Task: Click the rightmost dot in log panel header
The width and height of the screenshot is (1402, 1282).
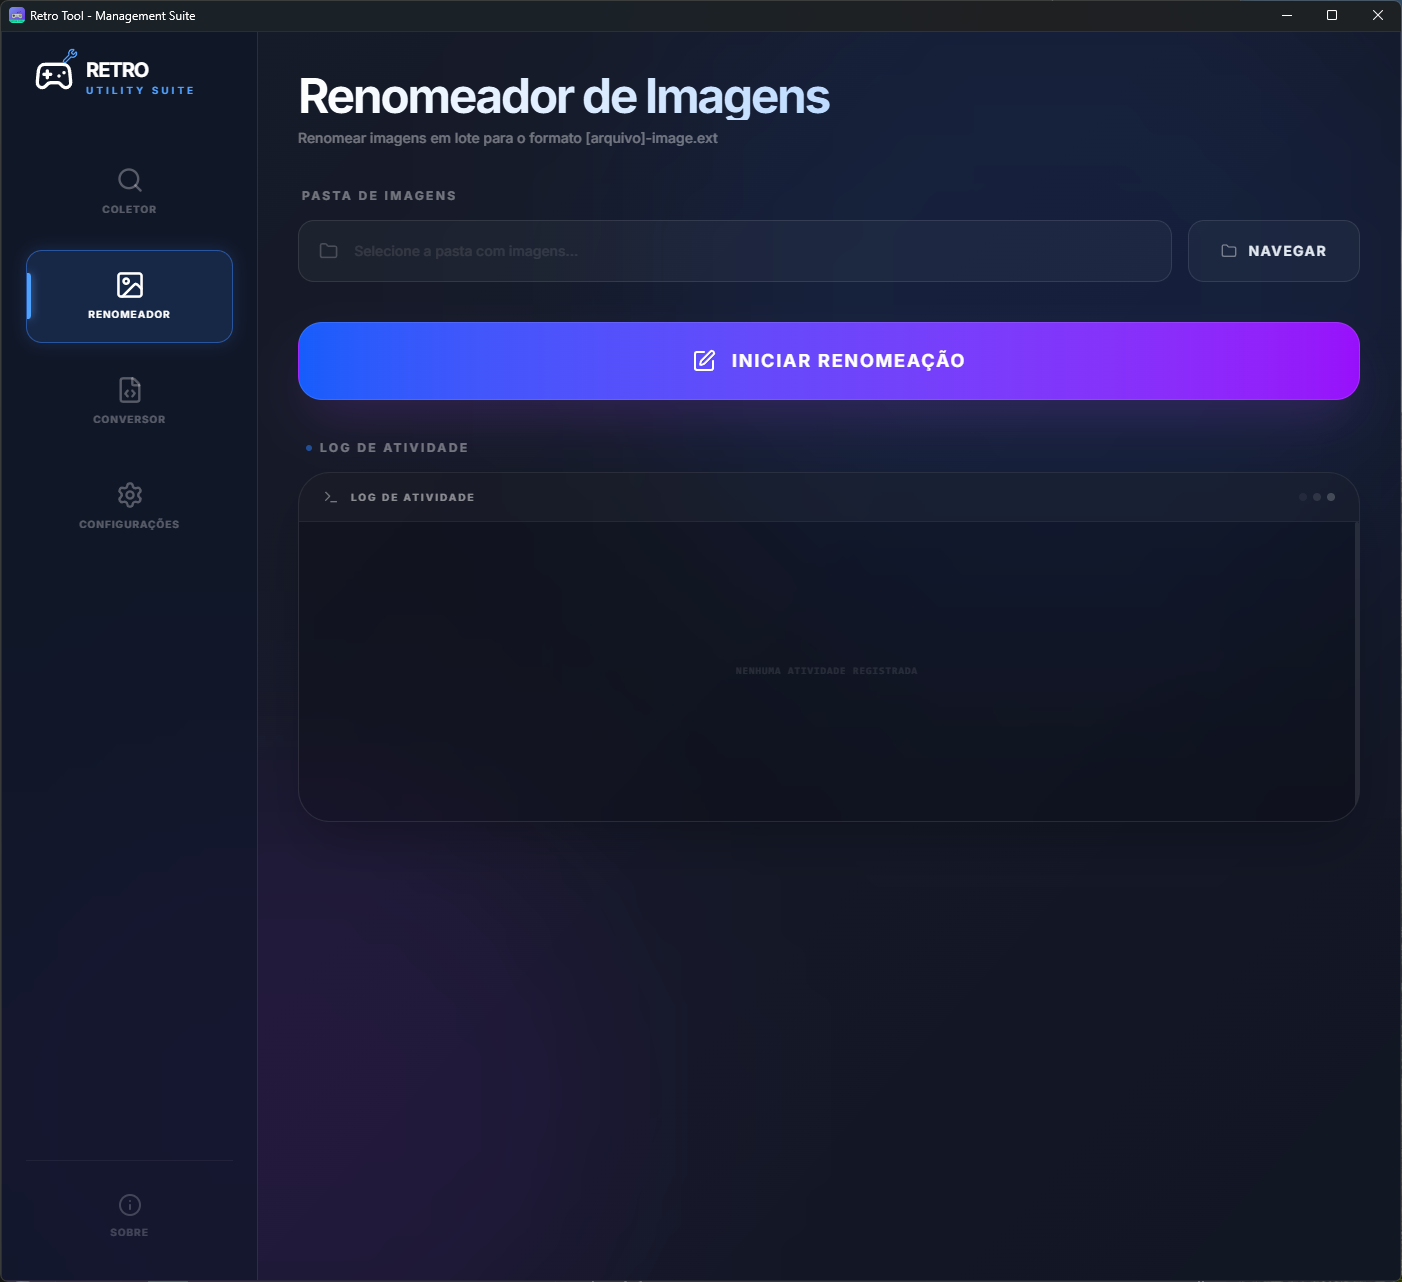Action: (1330, 495)
